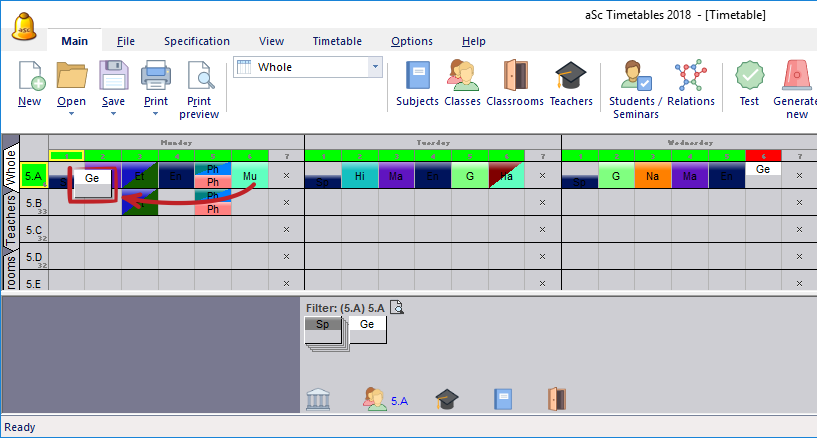Run the timetable Test
This screenshot has width=817, height=438.
click(x=749, y=77)
